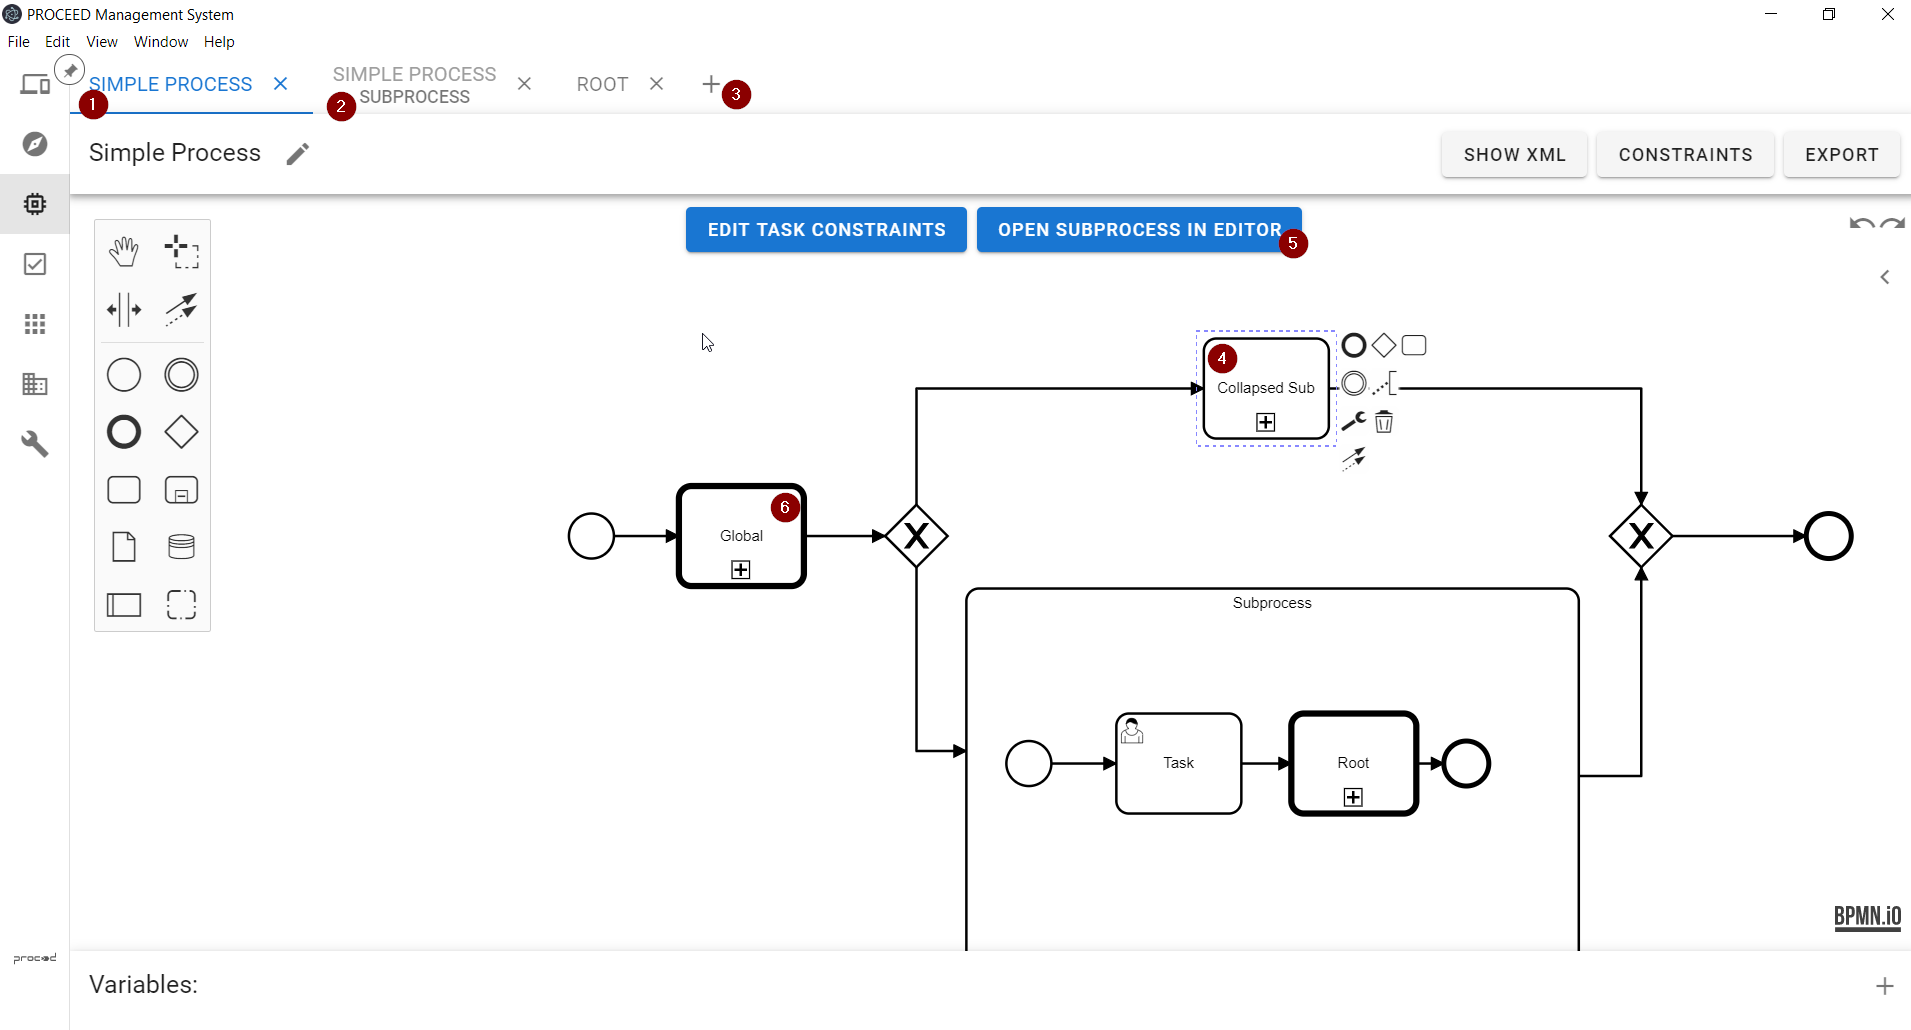Click the wrench change-type icon by Collapsed Sub

pos(1353,422)
